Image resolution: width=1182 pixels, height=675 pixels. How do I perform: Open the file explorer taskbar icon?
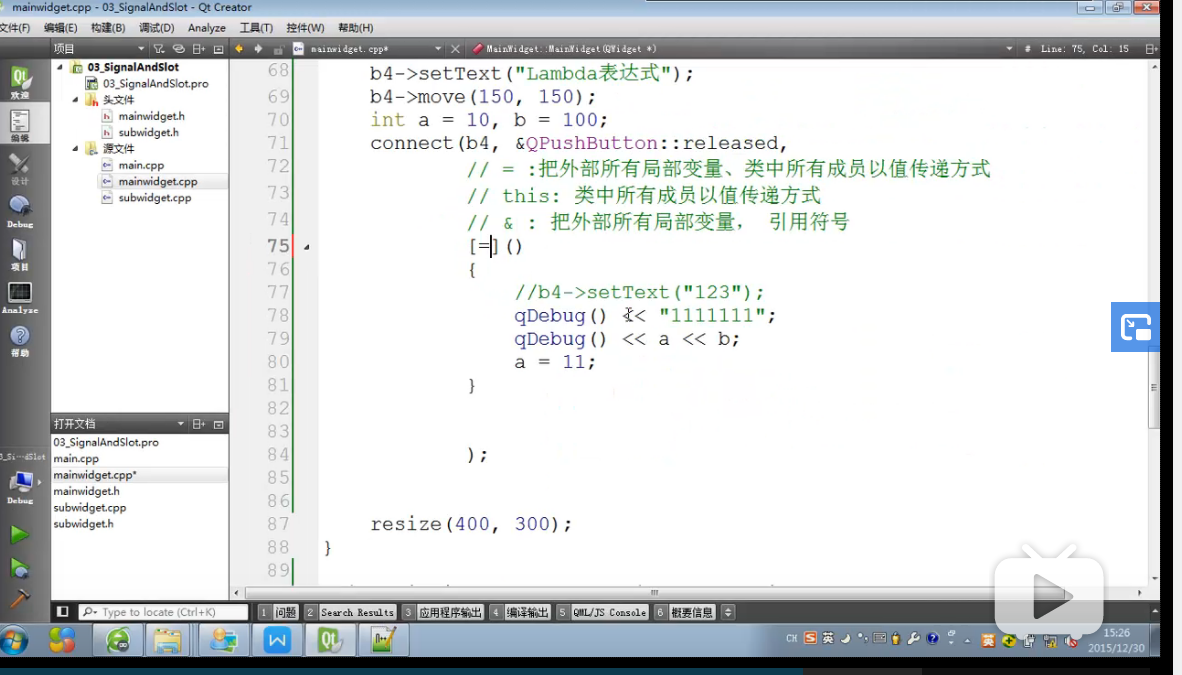coord(167,640)
